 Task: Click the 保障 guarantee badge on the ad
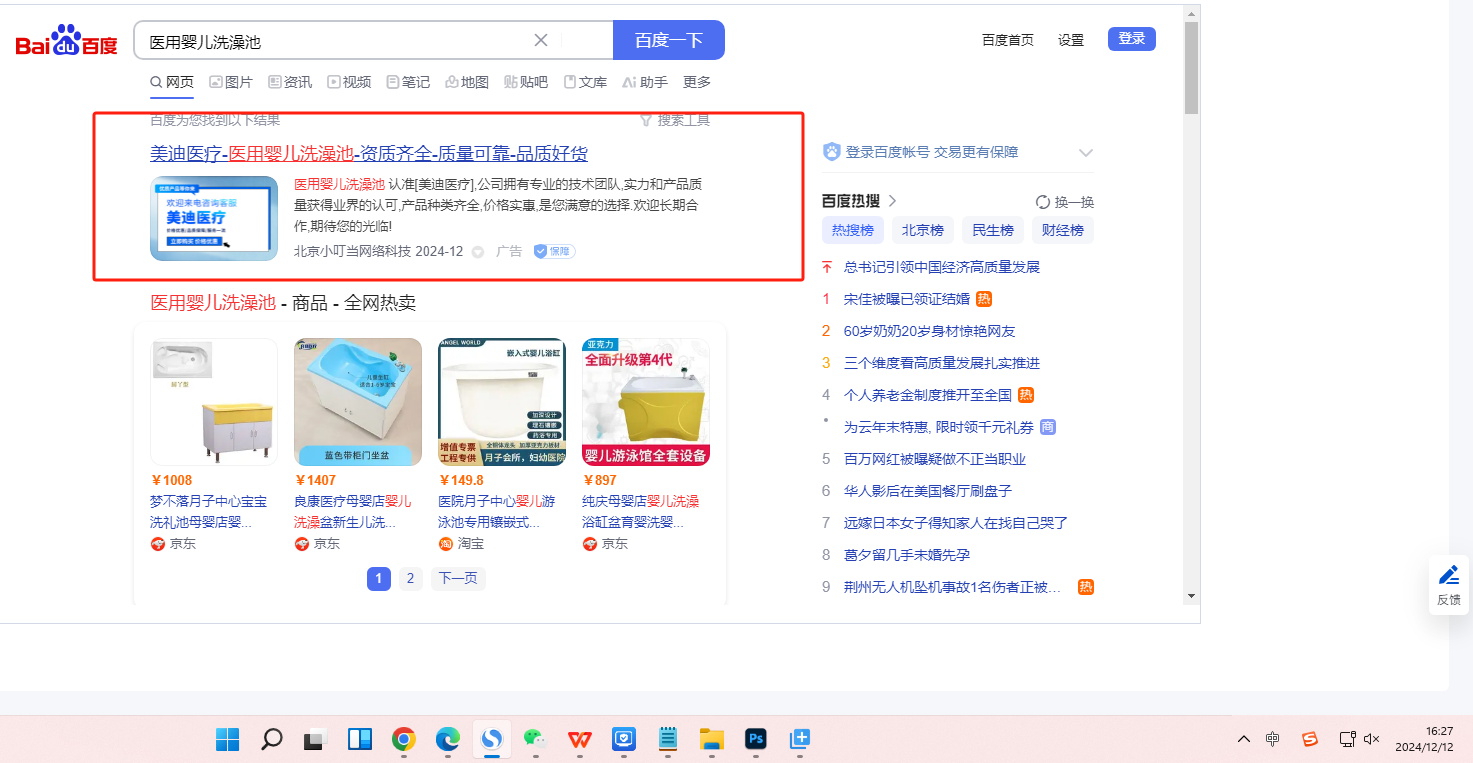tap(554, 251)
